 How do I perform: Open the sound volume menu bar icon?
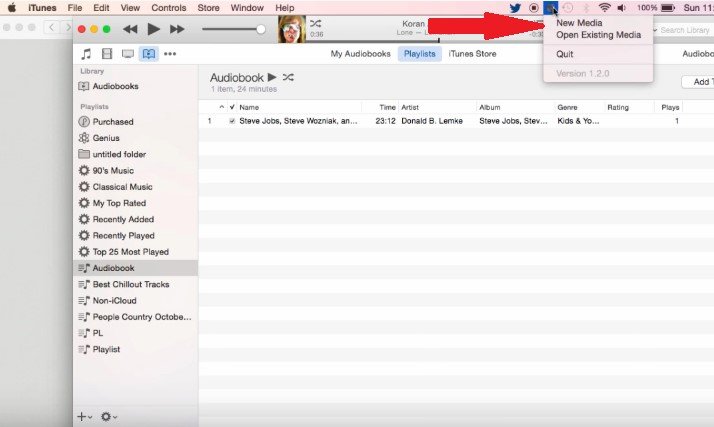point(622,8)
